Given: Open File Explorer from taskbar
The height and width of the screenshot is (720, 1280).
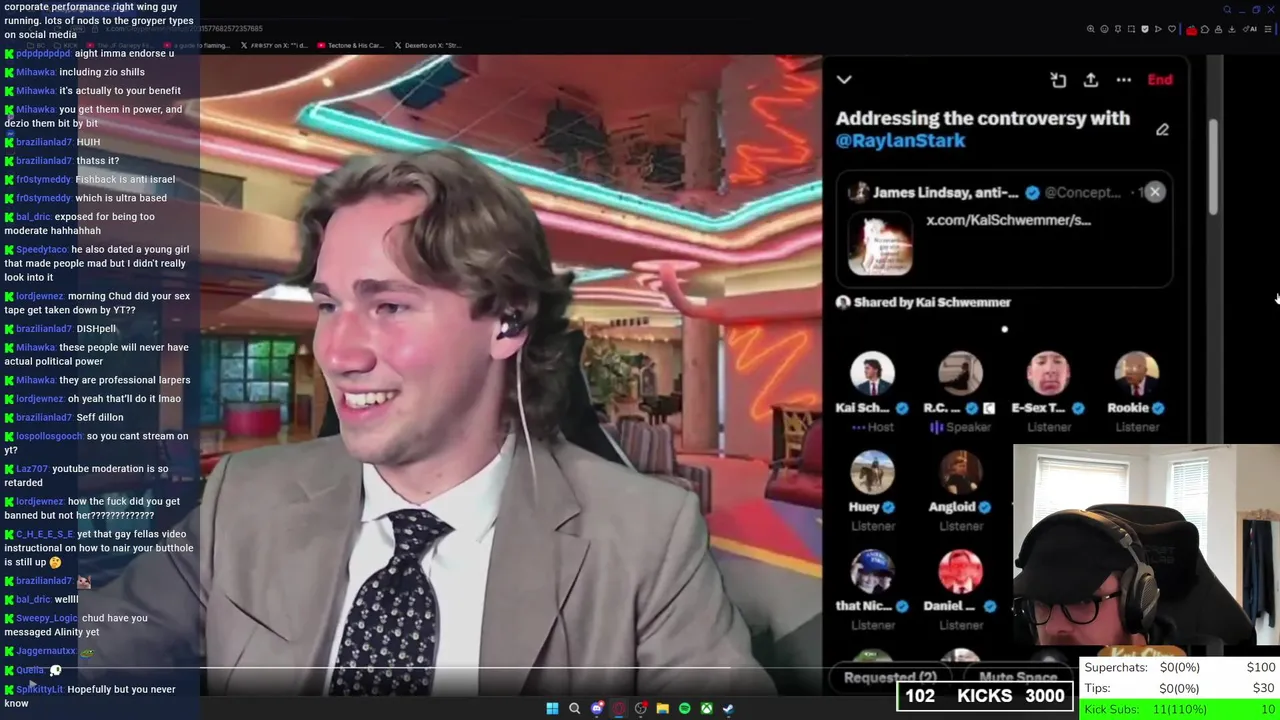Looking at the screenshot, I should coord(662,708).
